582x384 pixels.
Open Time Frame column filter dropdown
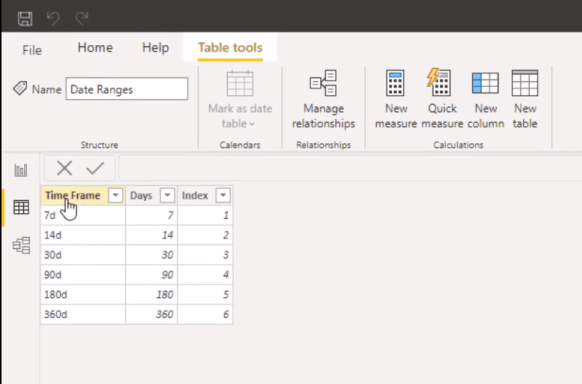pyautogui.click(x=115, y=195)
